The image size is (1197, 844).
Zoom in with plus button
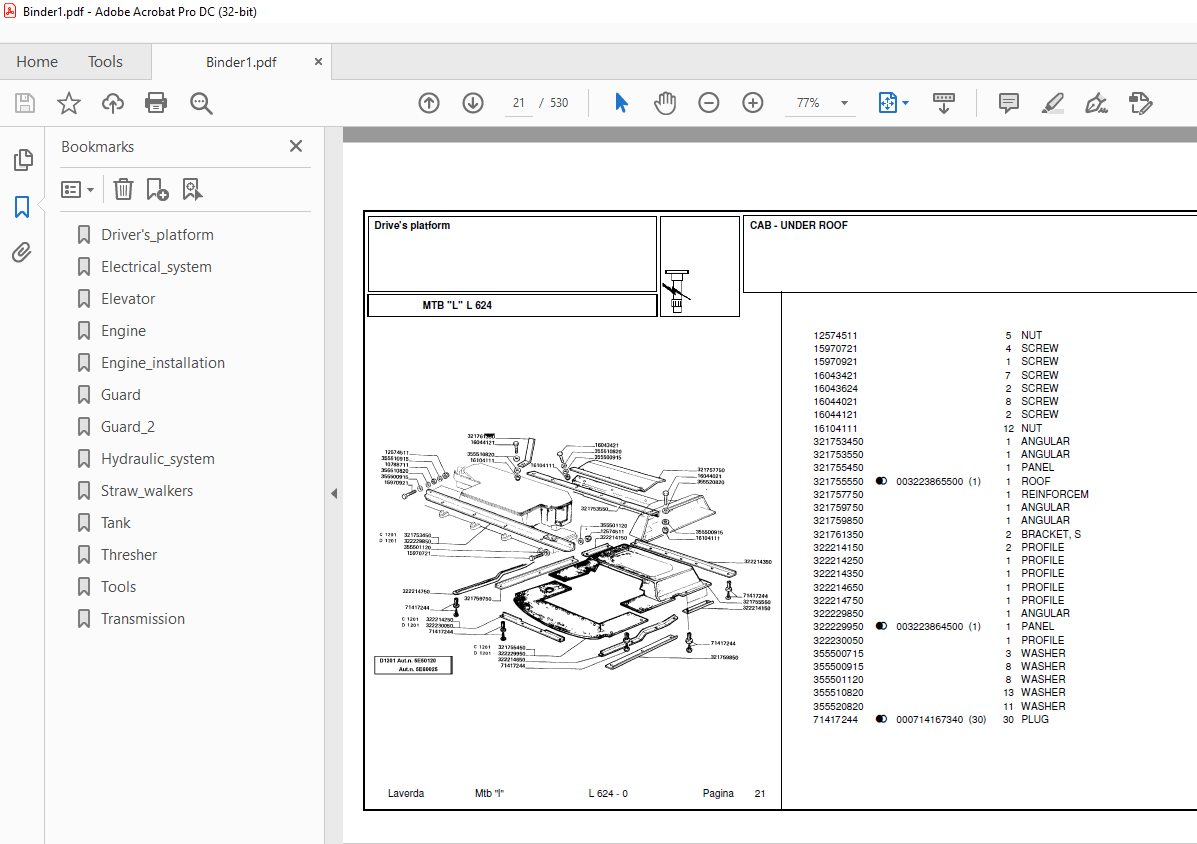[753, 103]
